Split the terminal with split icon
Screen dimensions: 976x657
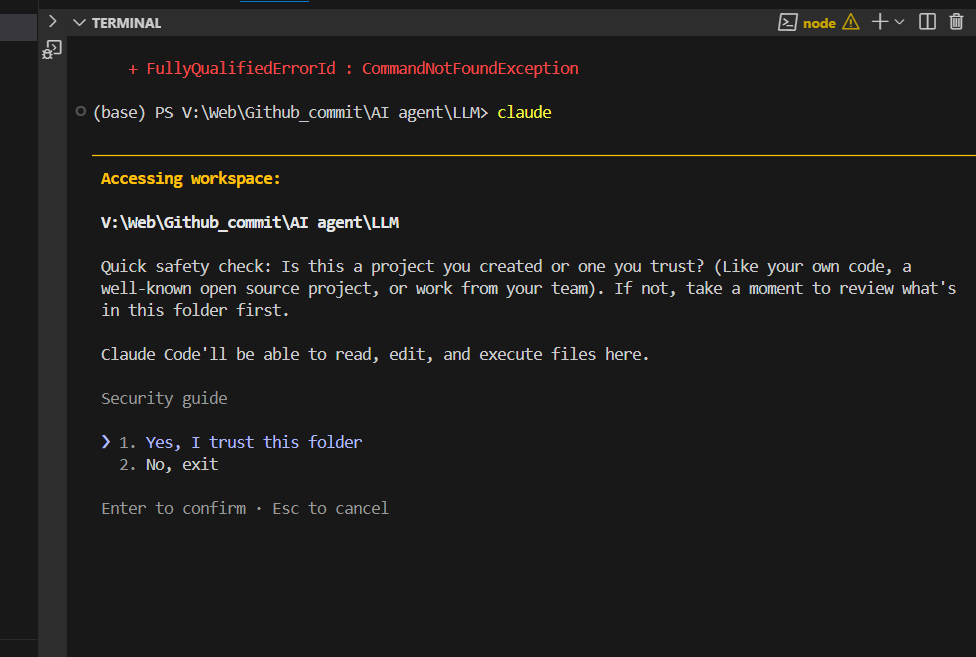[927, 22]
